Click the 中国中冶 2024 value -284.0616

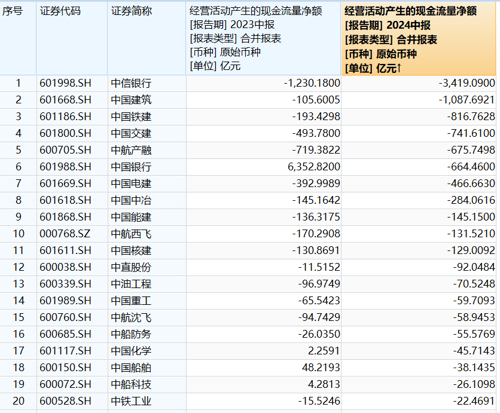pyautogui.click(x=471, y=200)
